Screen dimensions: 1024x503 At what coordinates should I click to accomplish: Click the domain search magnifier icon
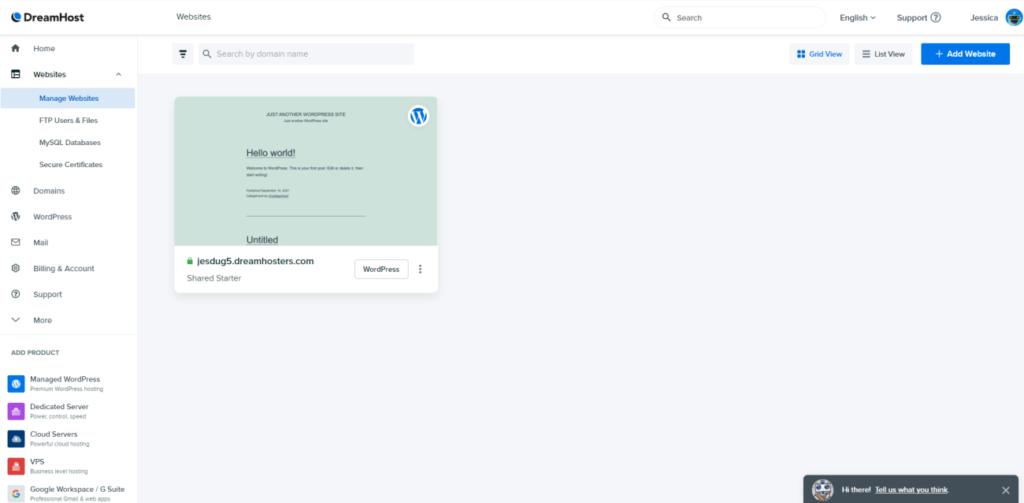pyautogui.click(x=207, y=54)
